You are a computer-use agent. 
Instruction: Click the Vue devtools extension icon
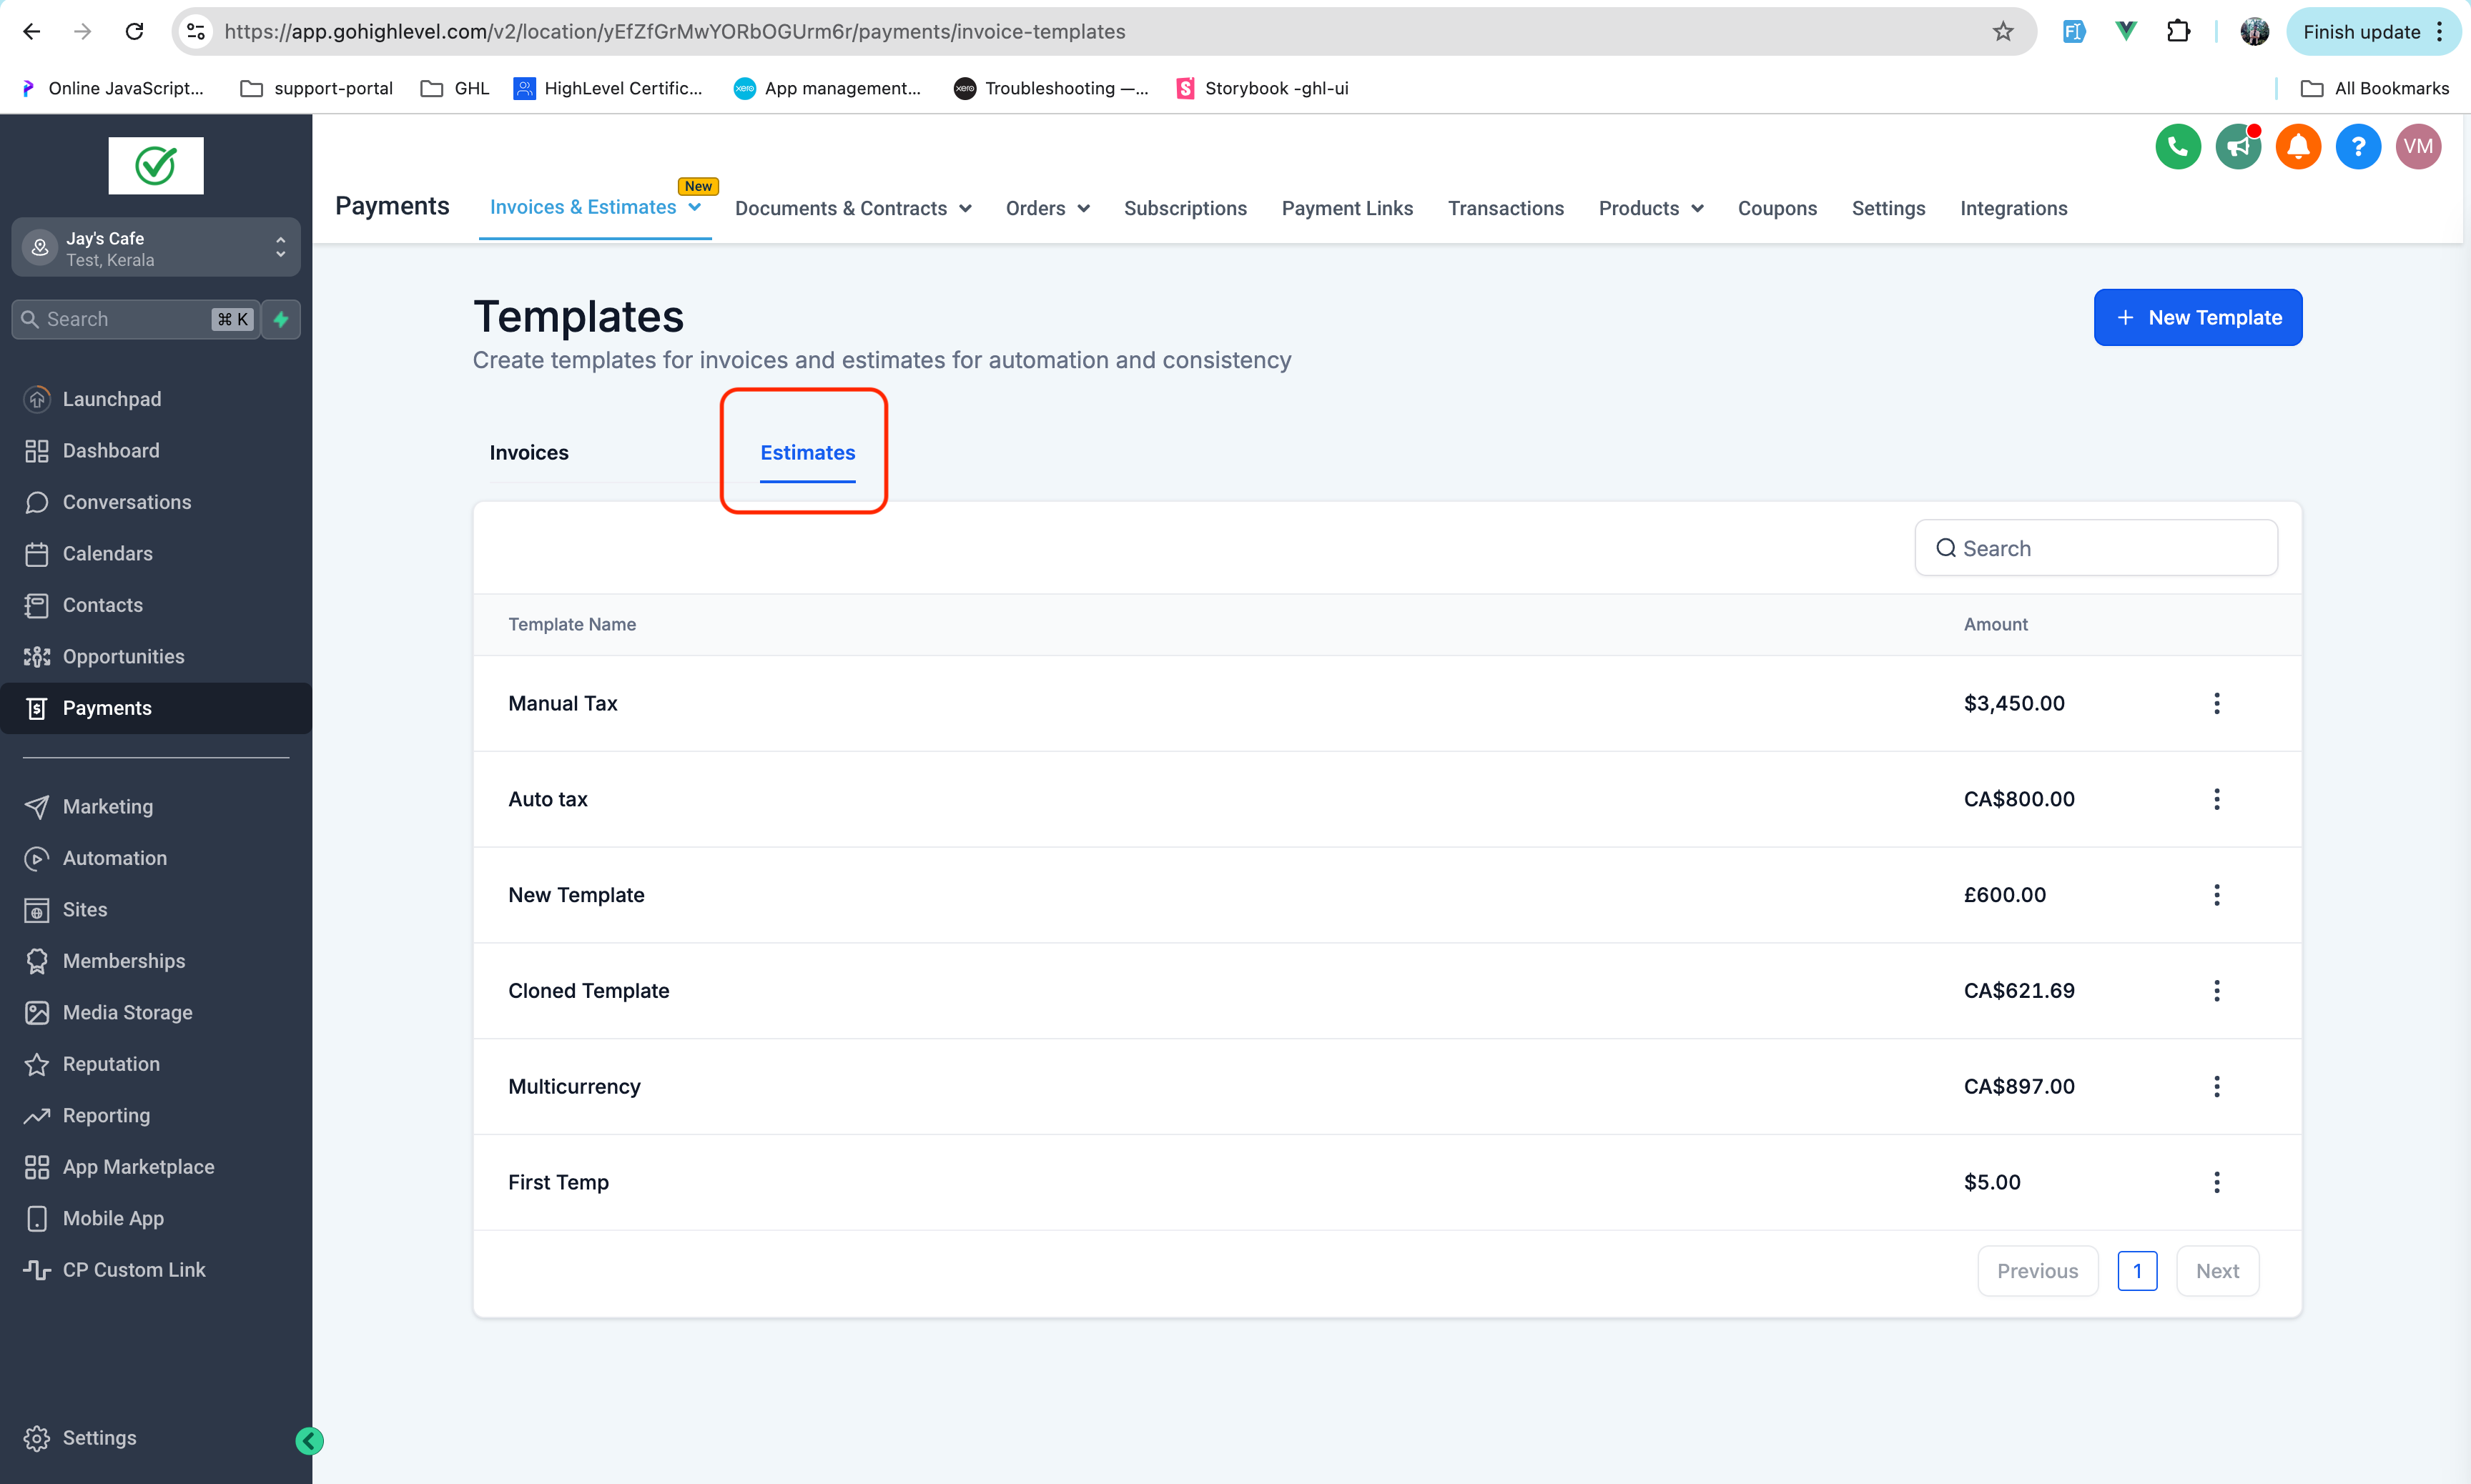point(2126,32)
